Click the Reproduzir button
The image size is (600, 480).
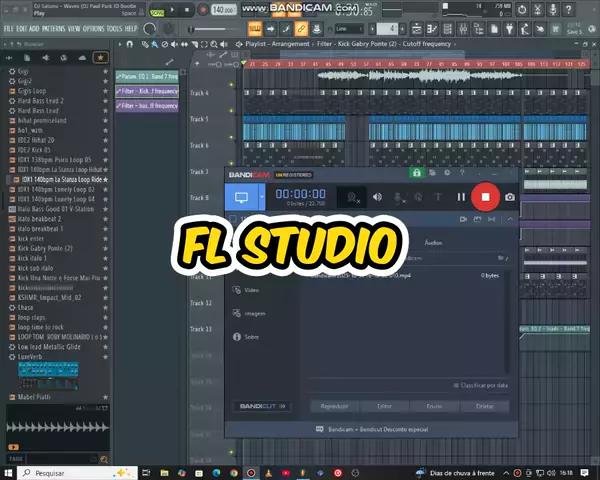tap(333, 406)
